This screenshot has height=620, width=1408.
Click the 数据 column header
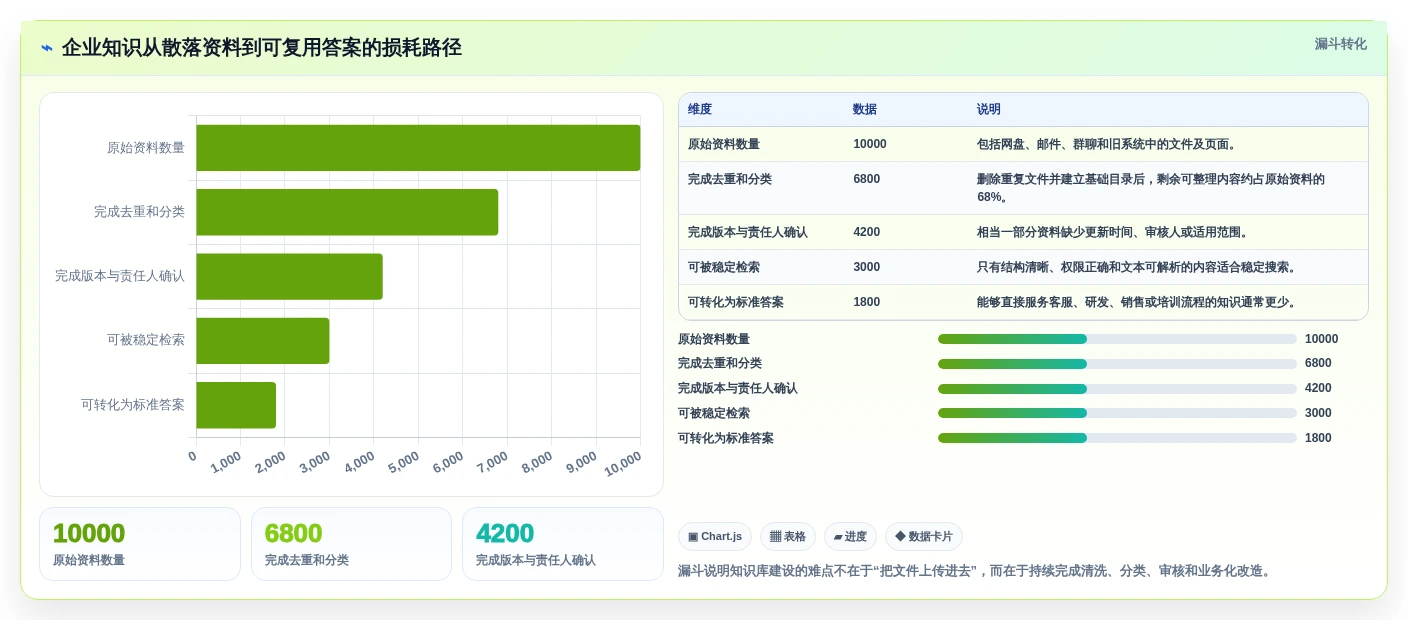click(865, 110)
